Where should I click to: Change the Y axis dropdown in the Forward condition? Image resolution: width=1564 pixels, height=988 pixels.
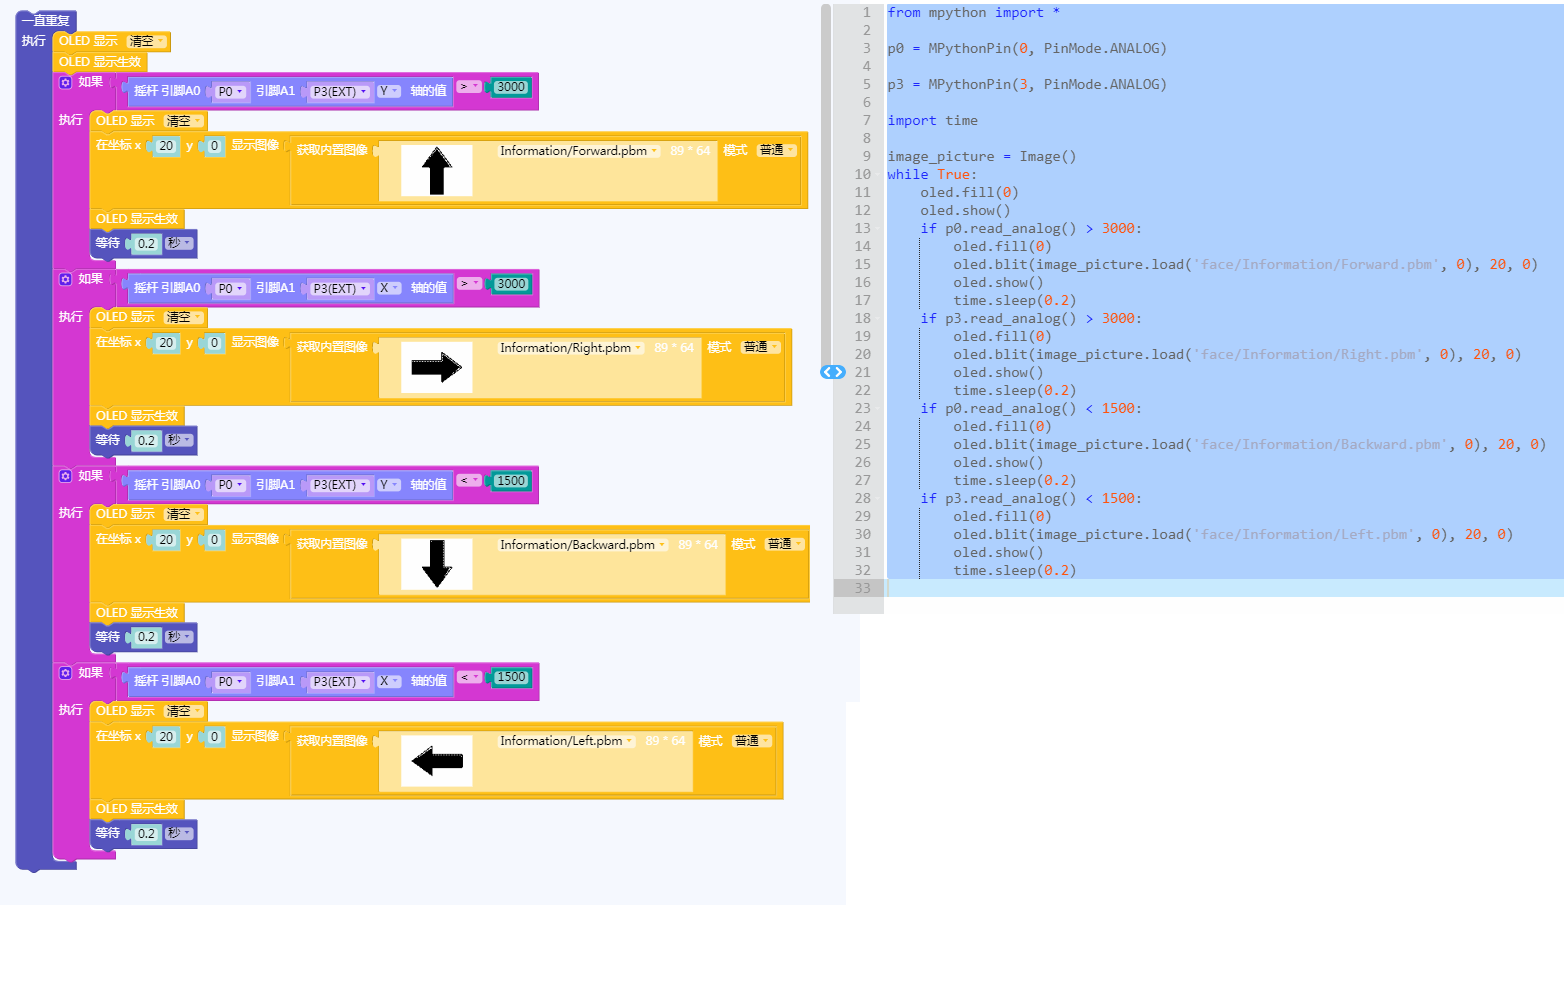point(389,91)
